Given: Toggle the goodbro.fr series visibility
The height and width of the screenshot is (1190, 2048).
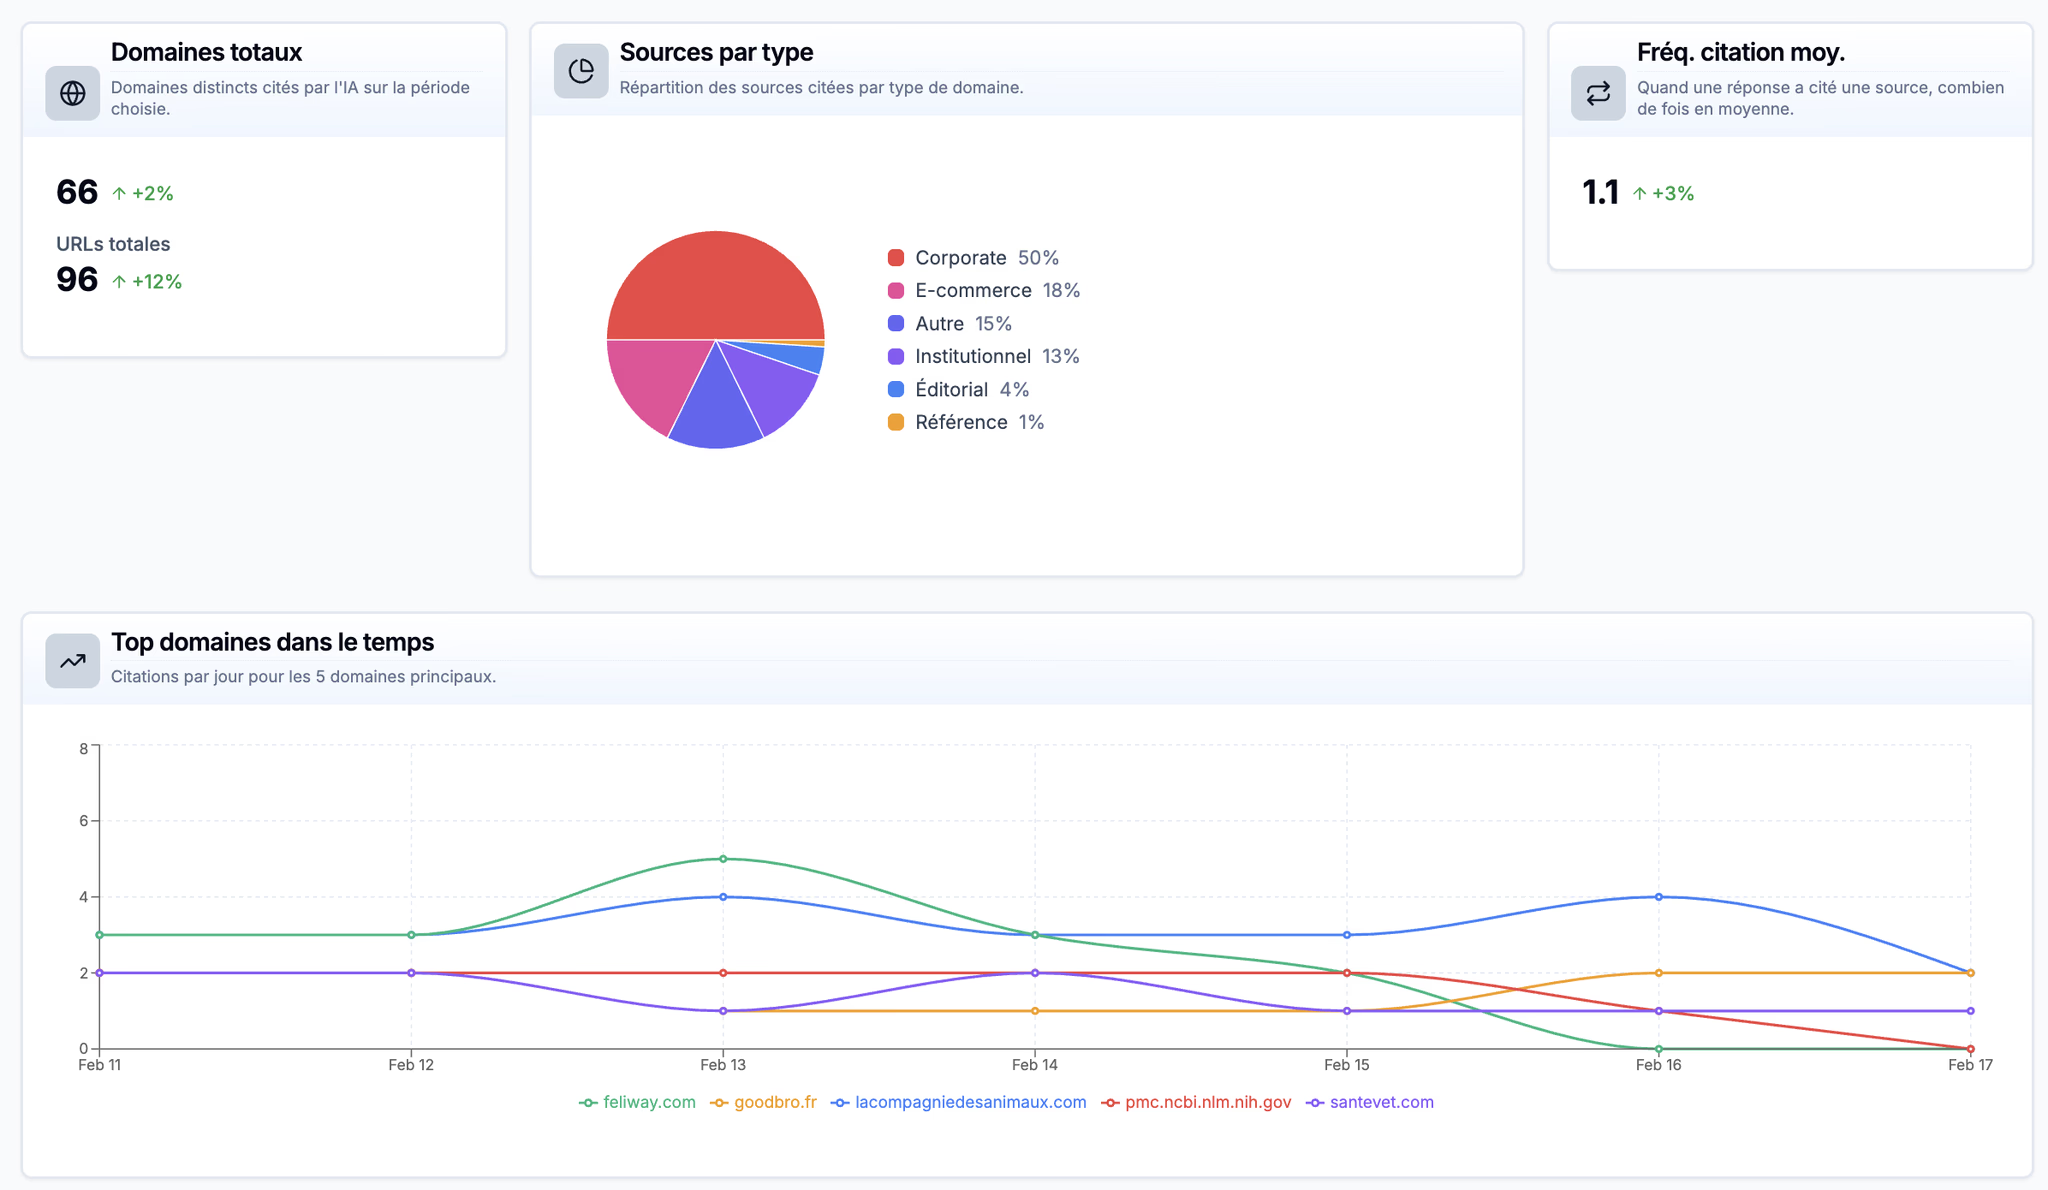Looking at the screenshot, I should coord(775,1102).
